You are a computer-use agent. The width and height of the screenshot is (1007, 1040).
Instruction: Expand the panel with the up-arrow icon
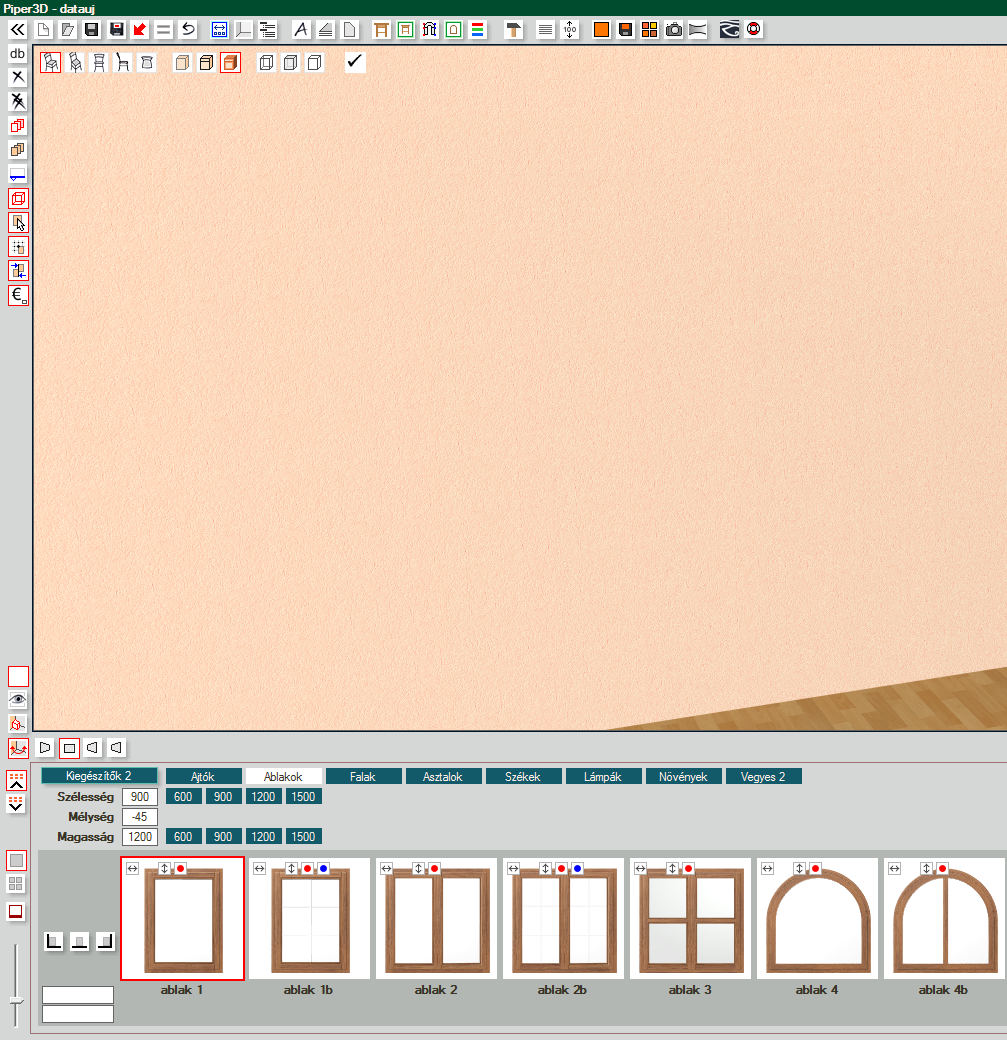point(17,780)
